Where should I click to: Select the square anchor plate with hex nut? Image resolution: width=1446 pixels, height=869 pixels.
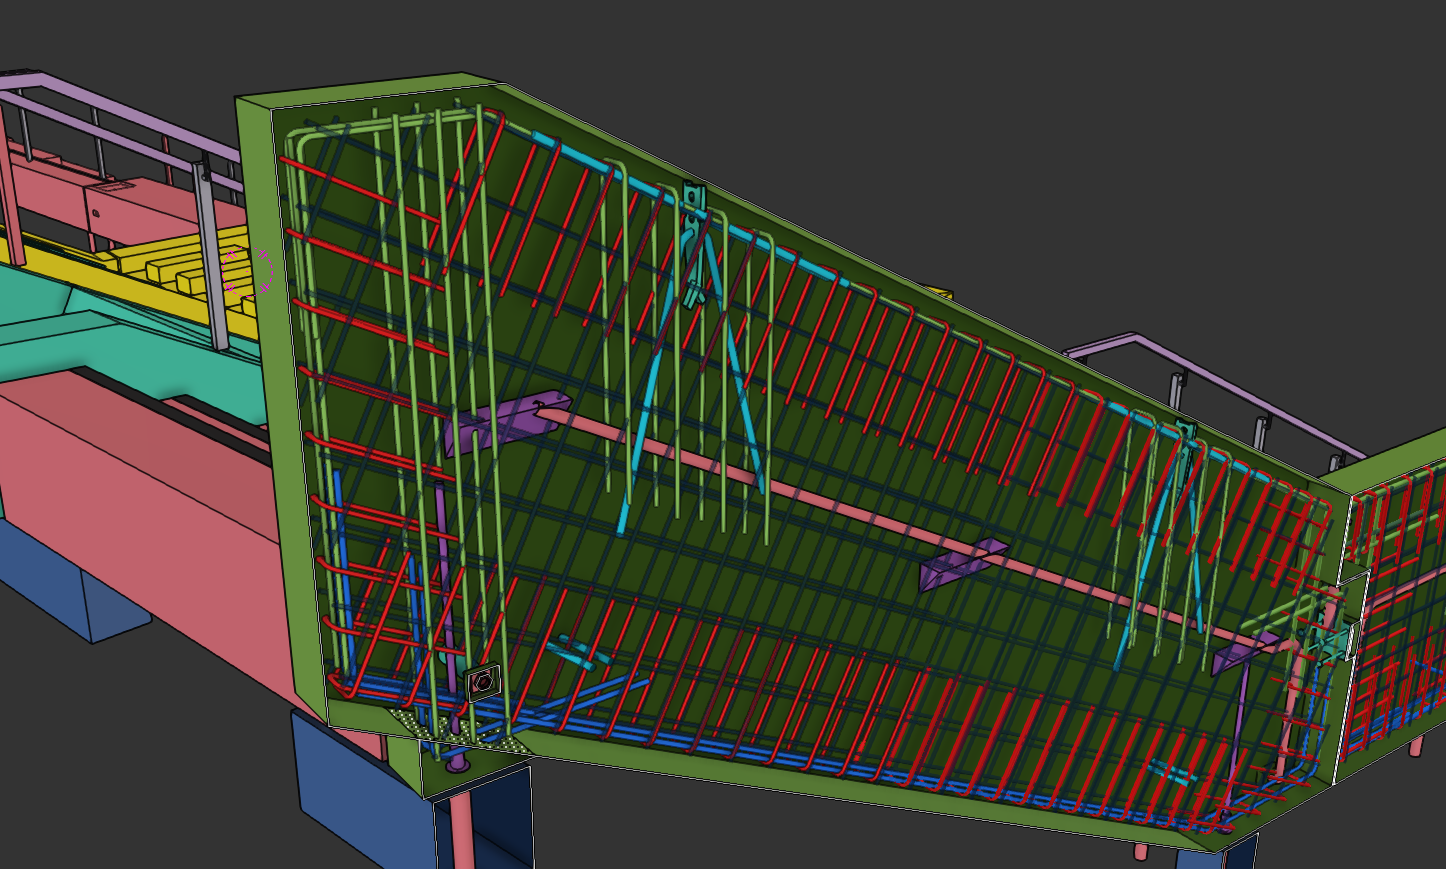coord(482,683)
